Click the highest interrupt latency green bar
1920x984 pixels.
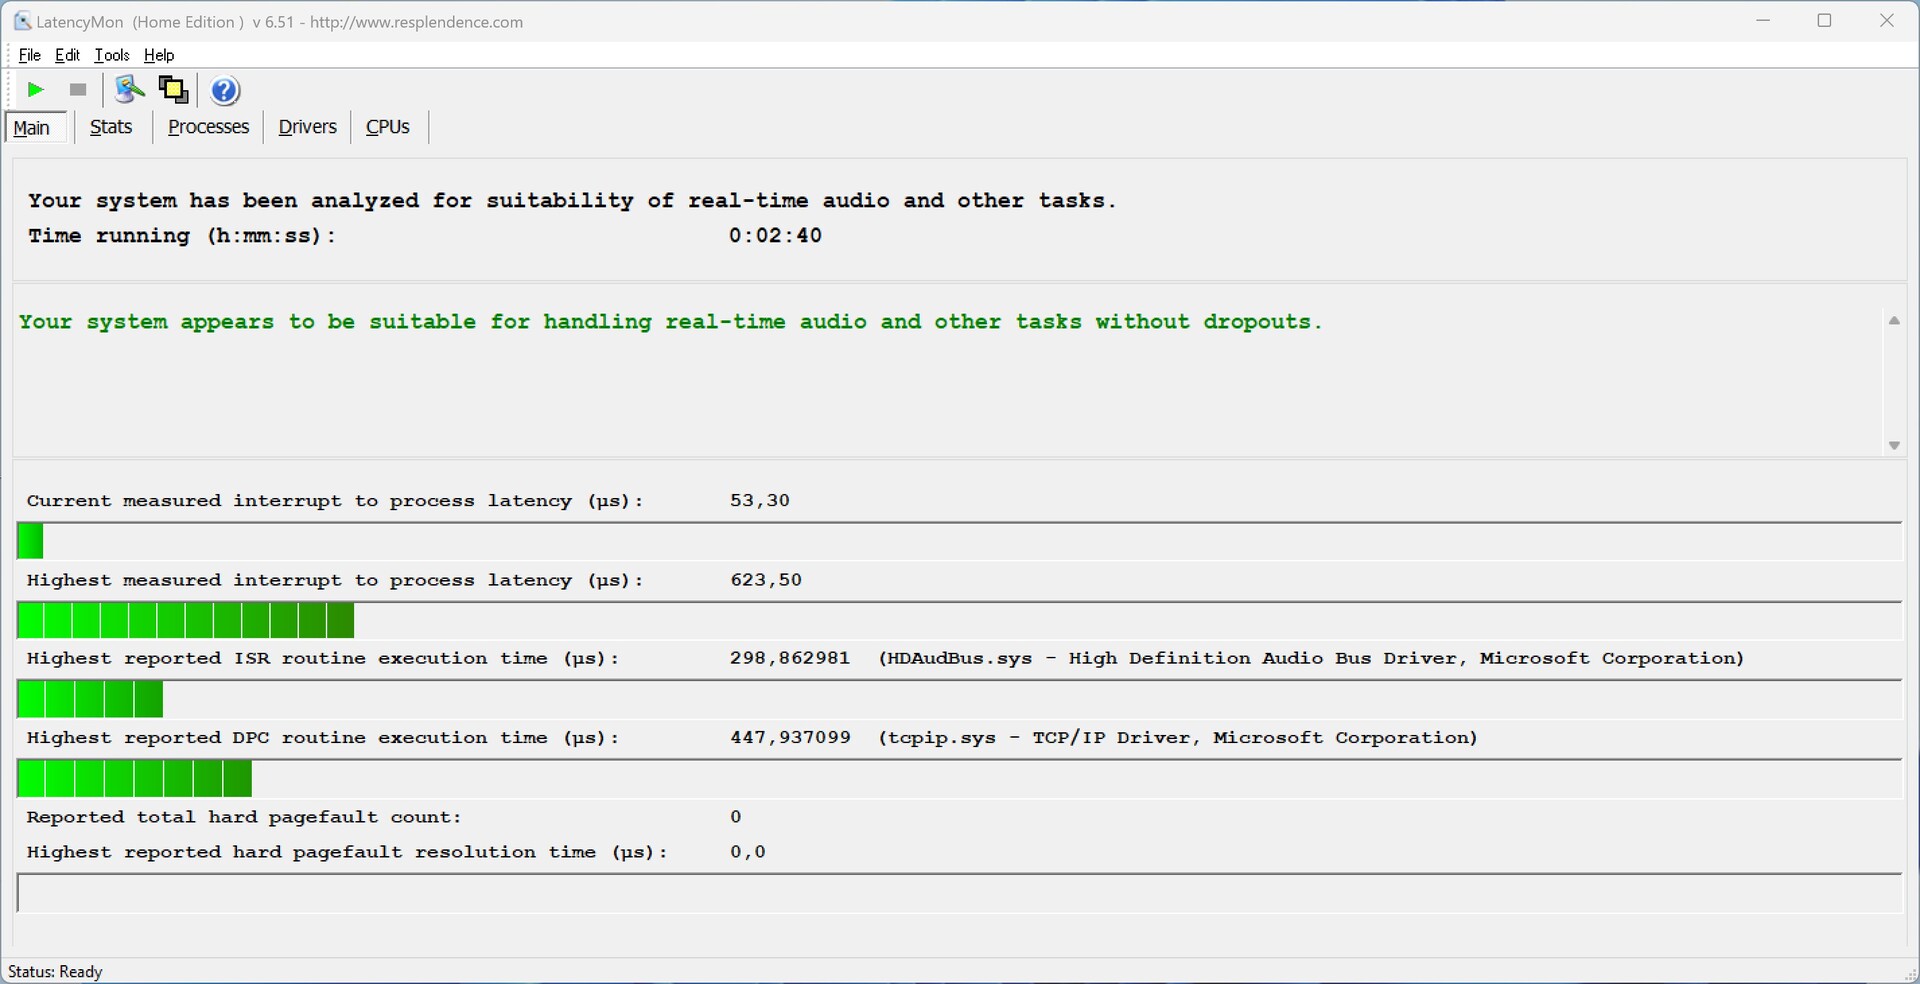click(186, 621)
